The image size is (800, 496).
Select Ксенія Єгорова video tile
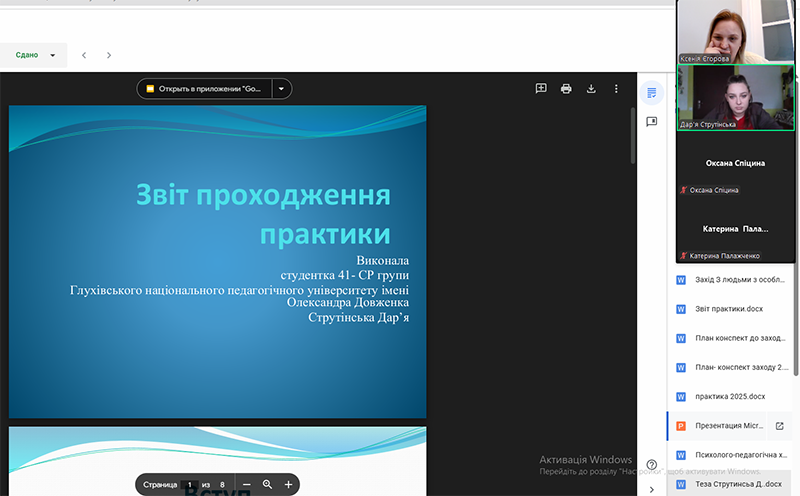point(736,32)
